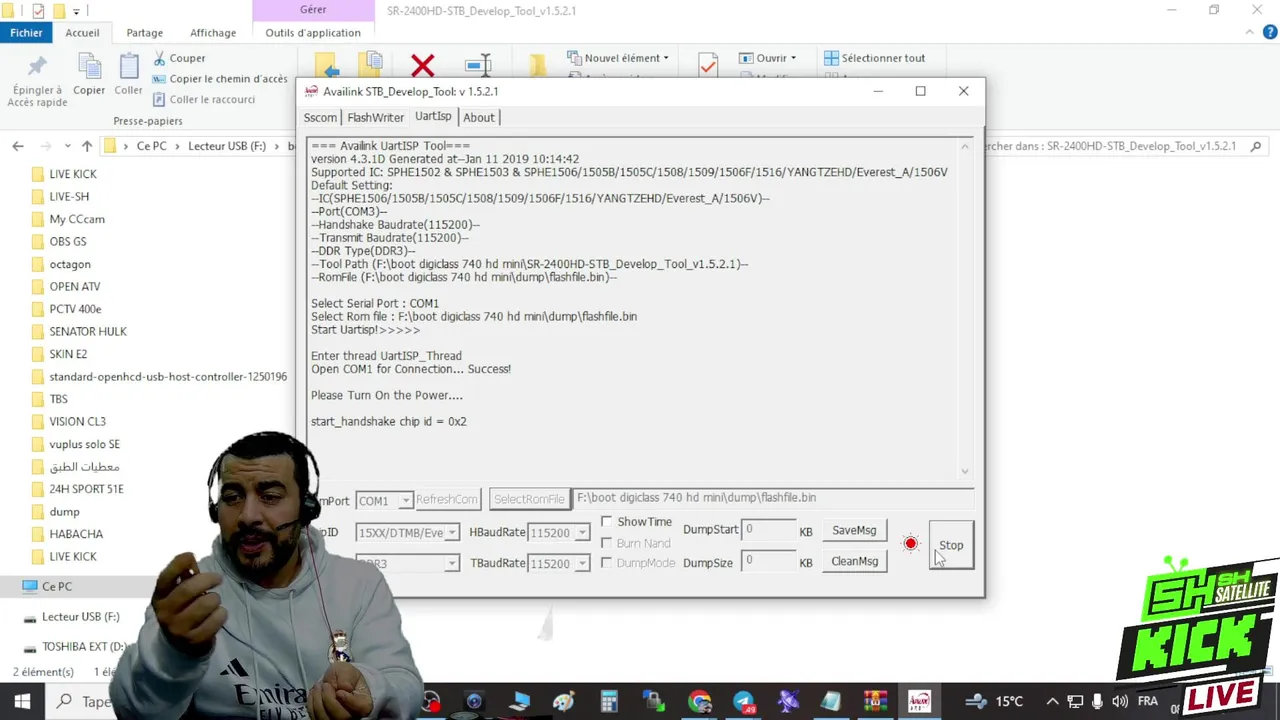Go up one folder level in Explorer
Screen dimensions: 1280x720
[x=87, y=146]
